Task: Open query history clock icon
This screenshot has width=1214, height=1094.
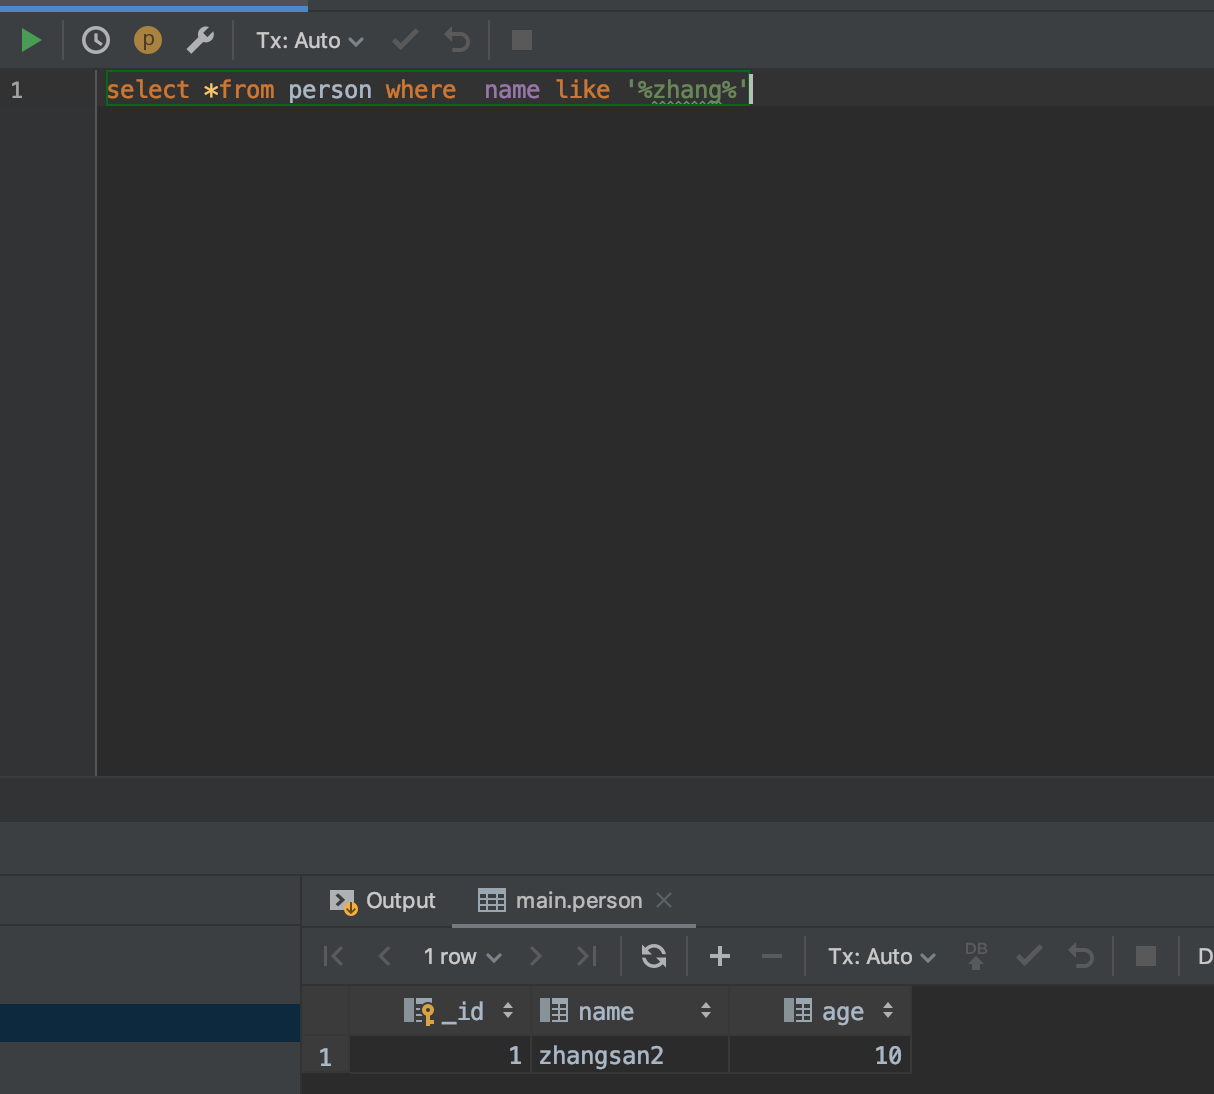Action: click(96, 40)
